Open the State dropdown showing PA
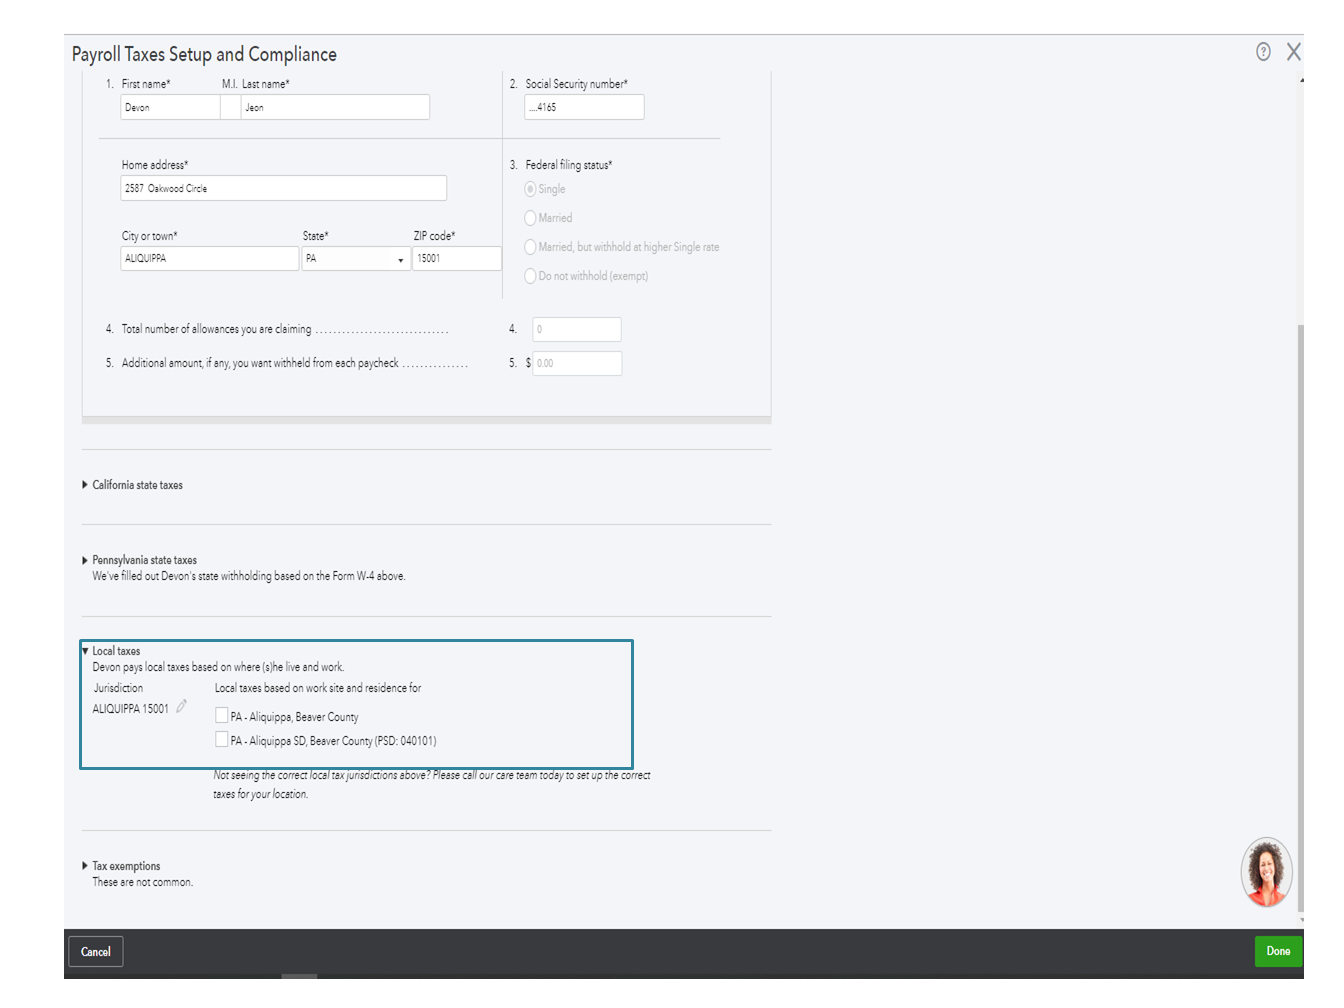 tap(356, 259)
